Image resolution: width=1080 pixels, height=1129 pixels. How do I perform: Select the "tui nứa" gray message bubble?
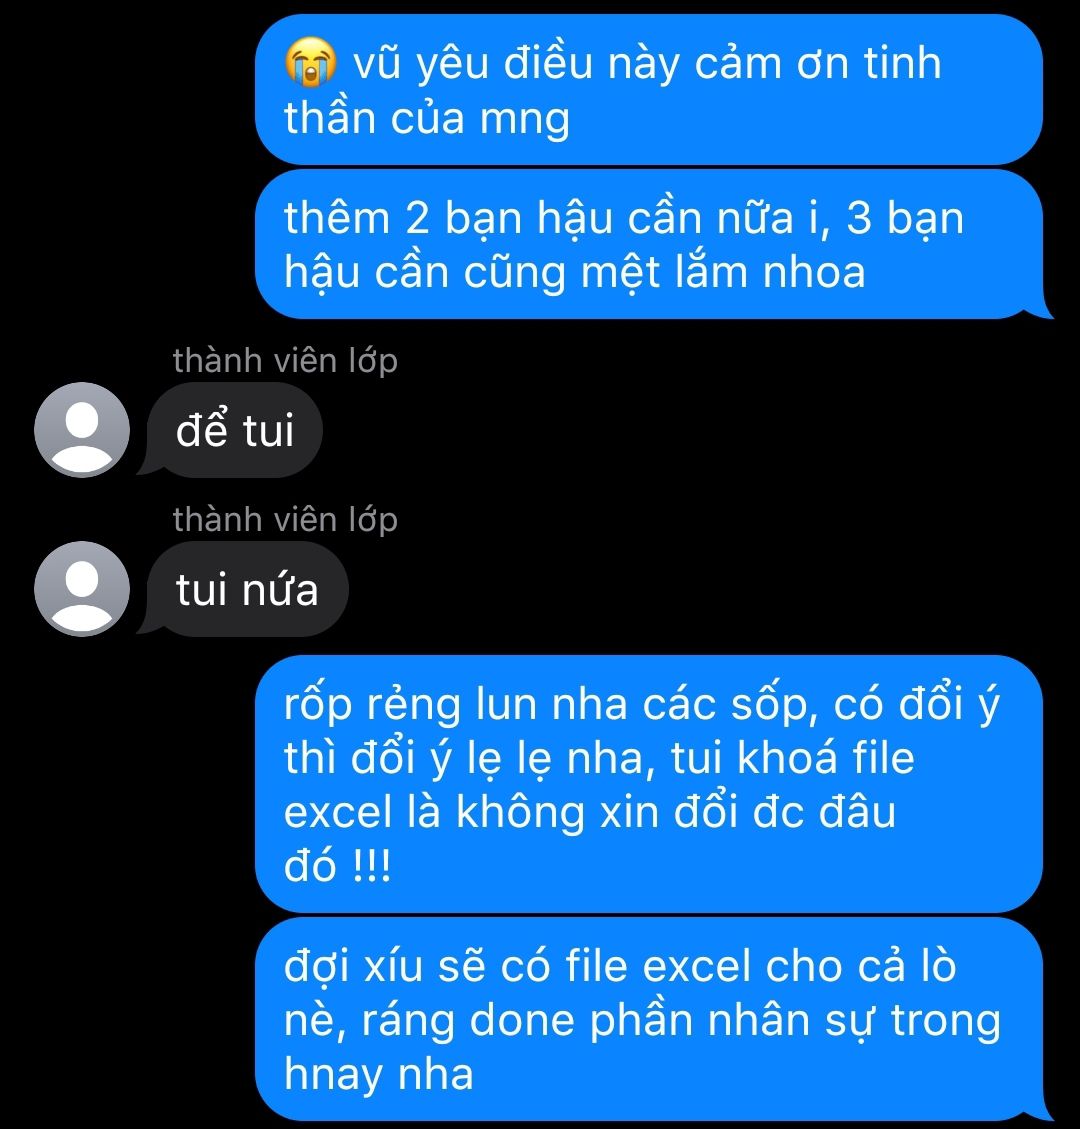click(243, 589)
